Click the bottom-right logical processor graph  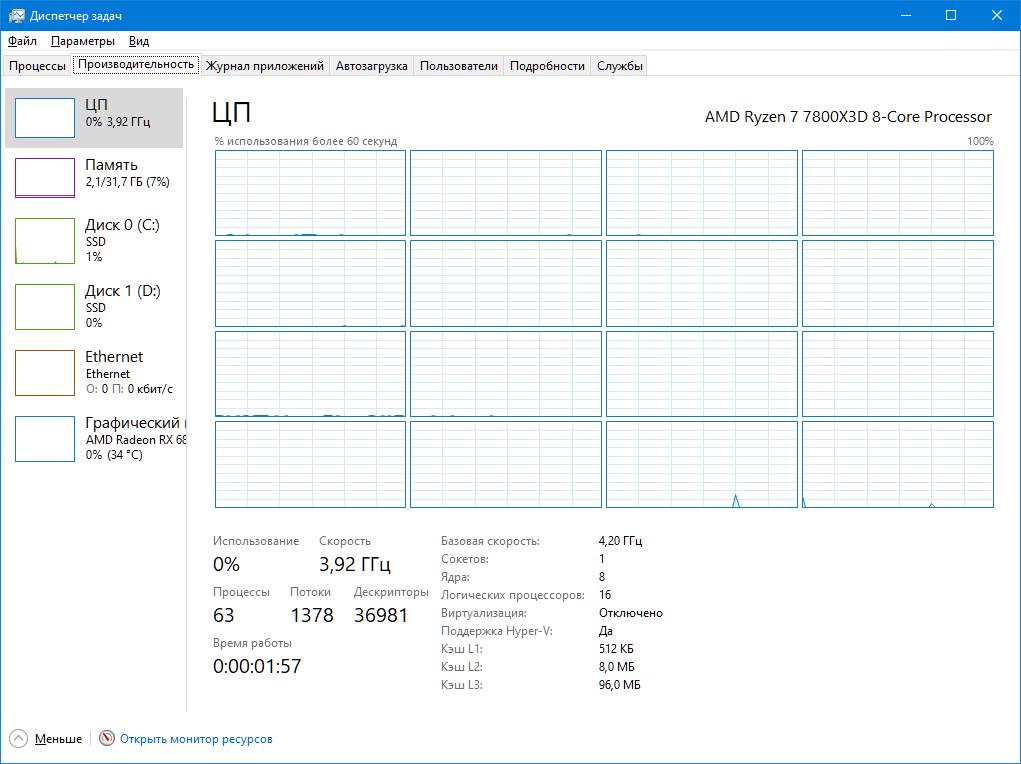pyautogui.click(x=898, y=464)
